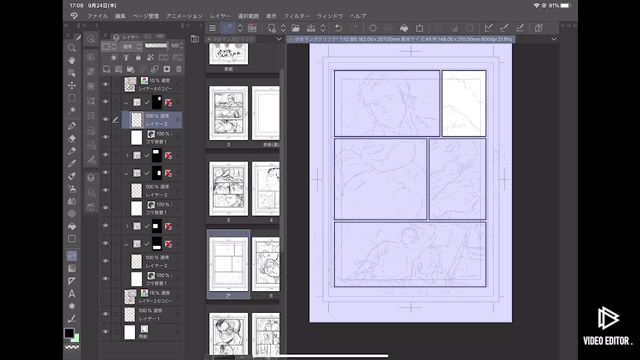Open canvas tab list dropdown arrow

(554, 39)
